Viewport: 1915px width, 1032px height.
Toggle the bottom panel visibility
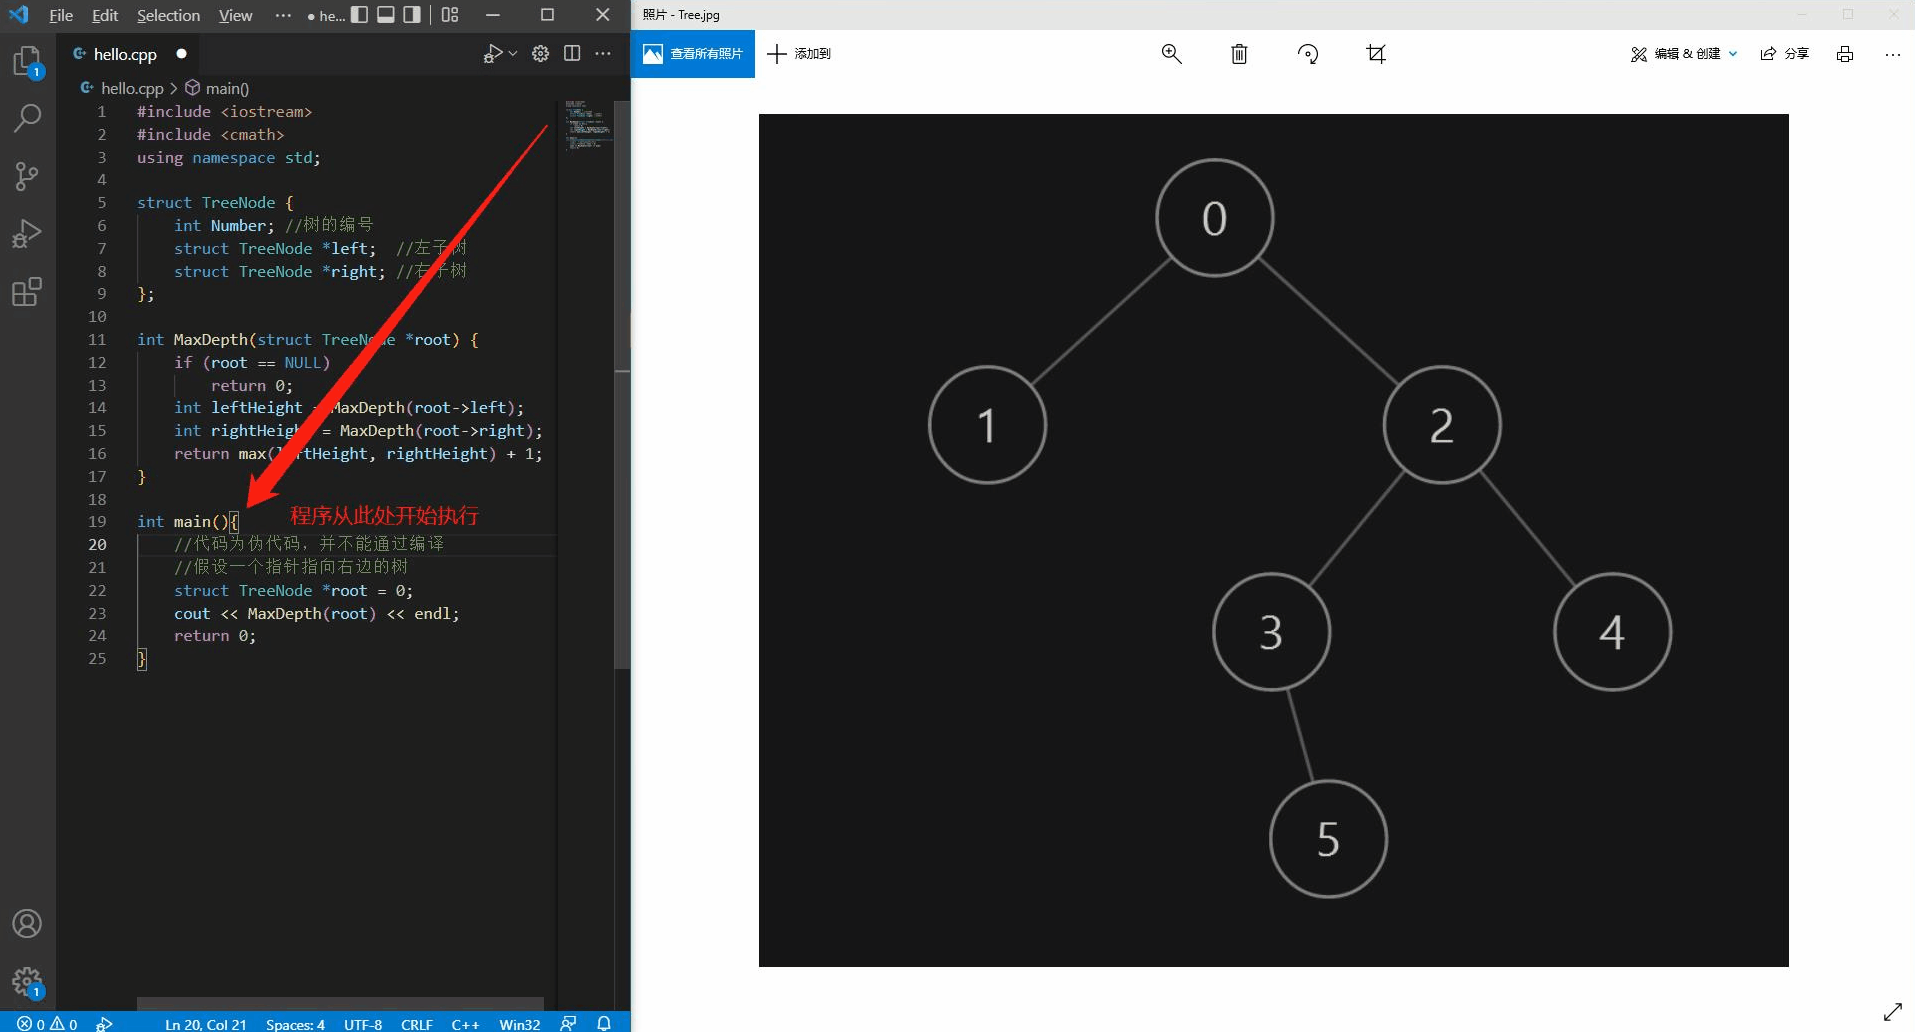click(385, 15)
